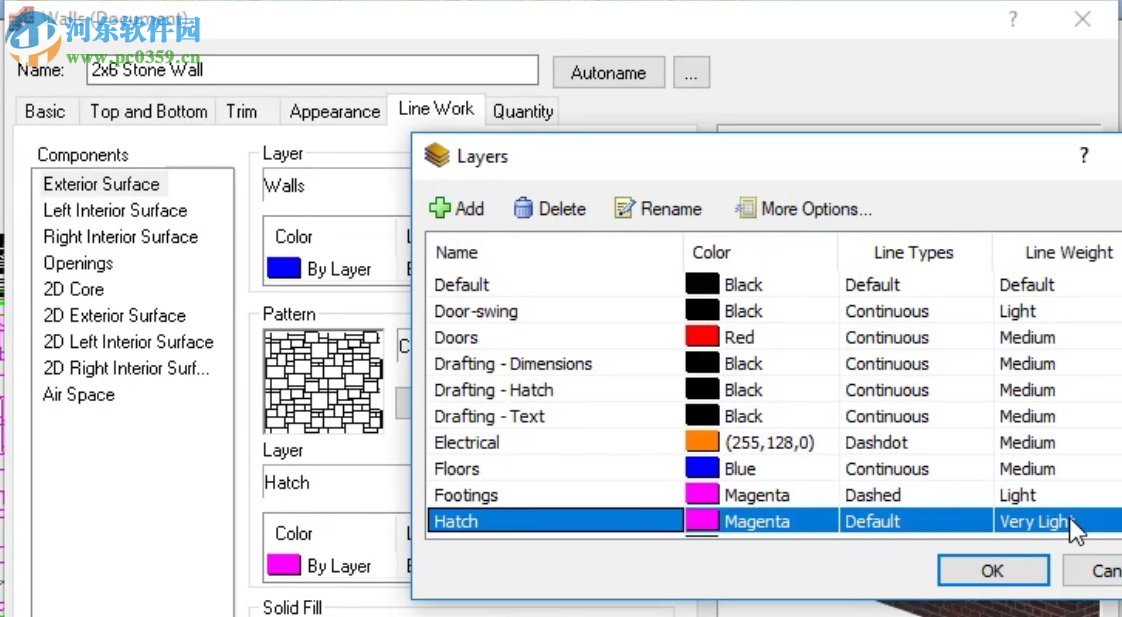Click the Add layer plus icon
The width and height of the screenshot is (1122, 617).
click(x=440, y=208)
